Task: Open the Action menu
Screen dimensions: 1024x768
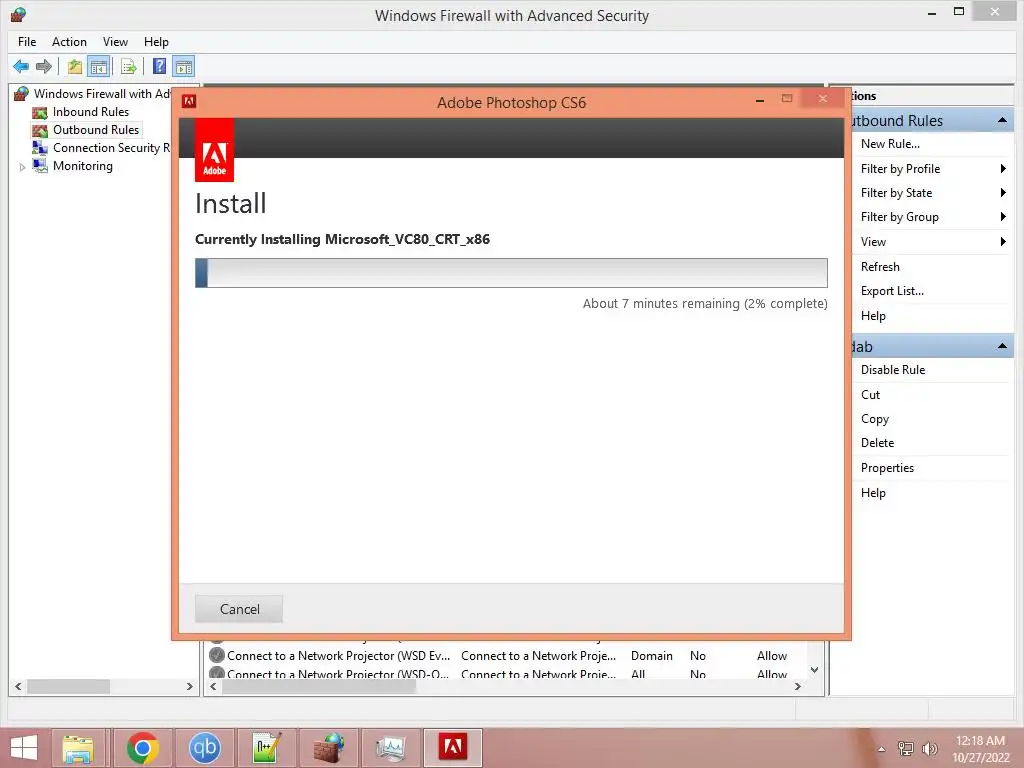Action: [x=69, y=42]
